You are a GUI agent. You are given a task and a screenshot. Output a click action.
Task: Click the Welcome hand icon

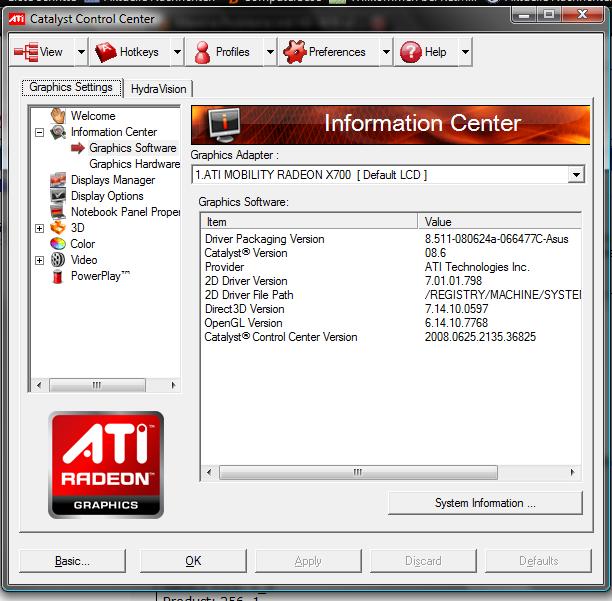click(x=58, y=116)
